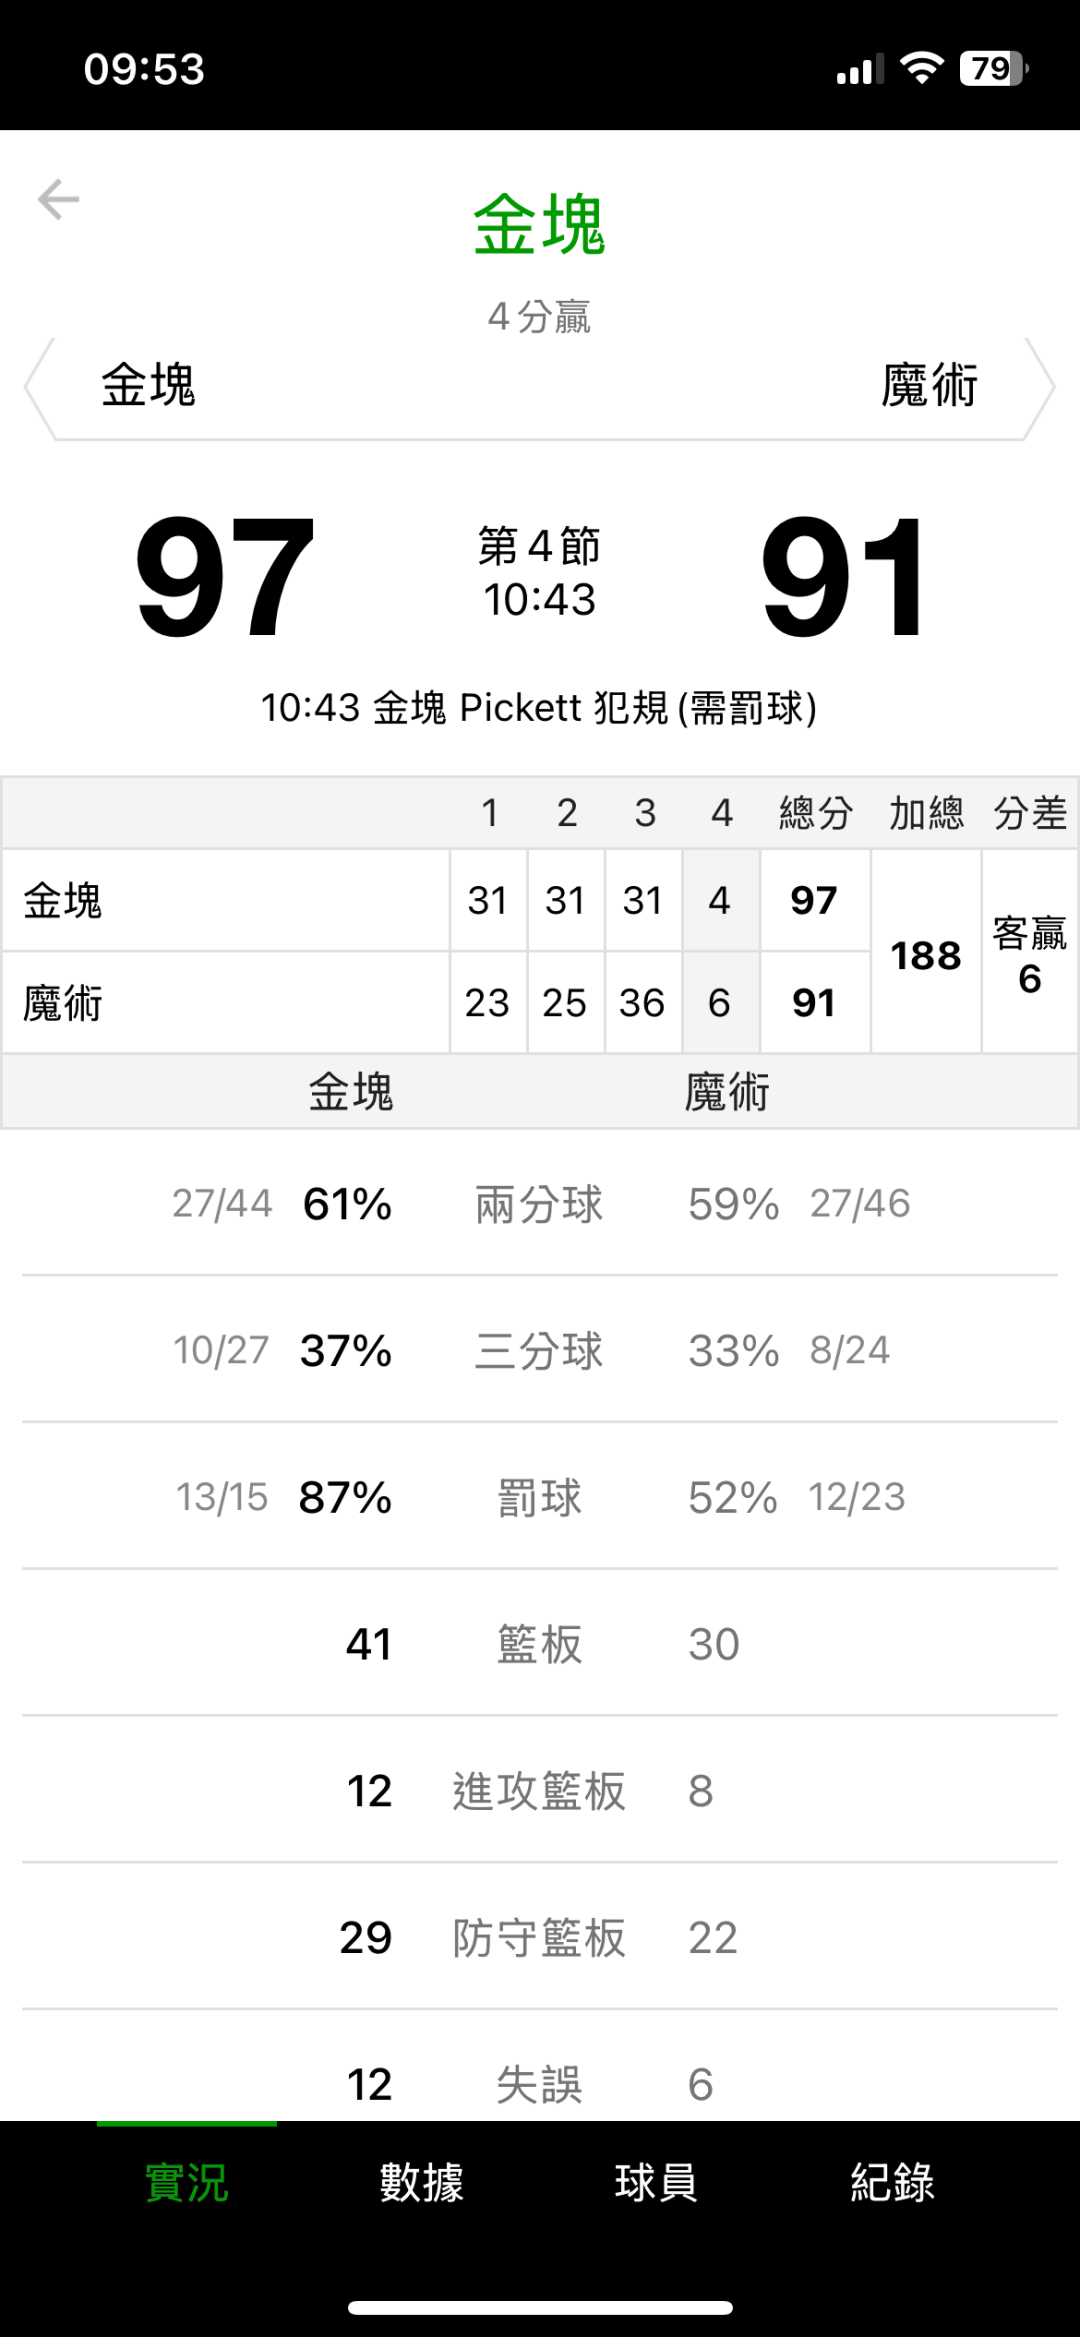Viewport: 1080px width, 2337px height.
Task: Tap the battery level indicator
Action: click(993, 68)
